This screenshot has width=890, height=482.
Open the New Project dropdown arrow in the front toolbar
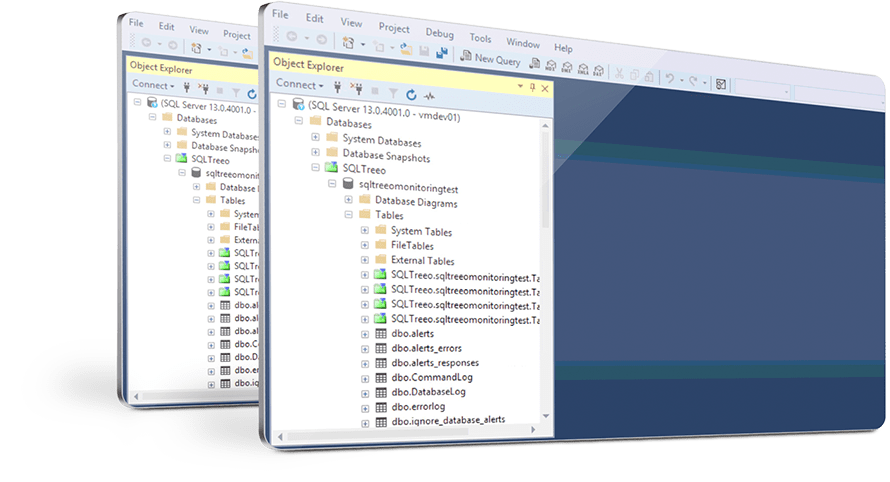[363, 44]
